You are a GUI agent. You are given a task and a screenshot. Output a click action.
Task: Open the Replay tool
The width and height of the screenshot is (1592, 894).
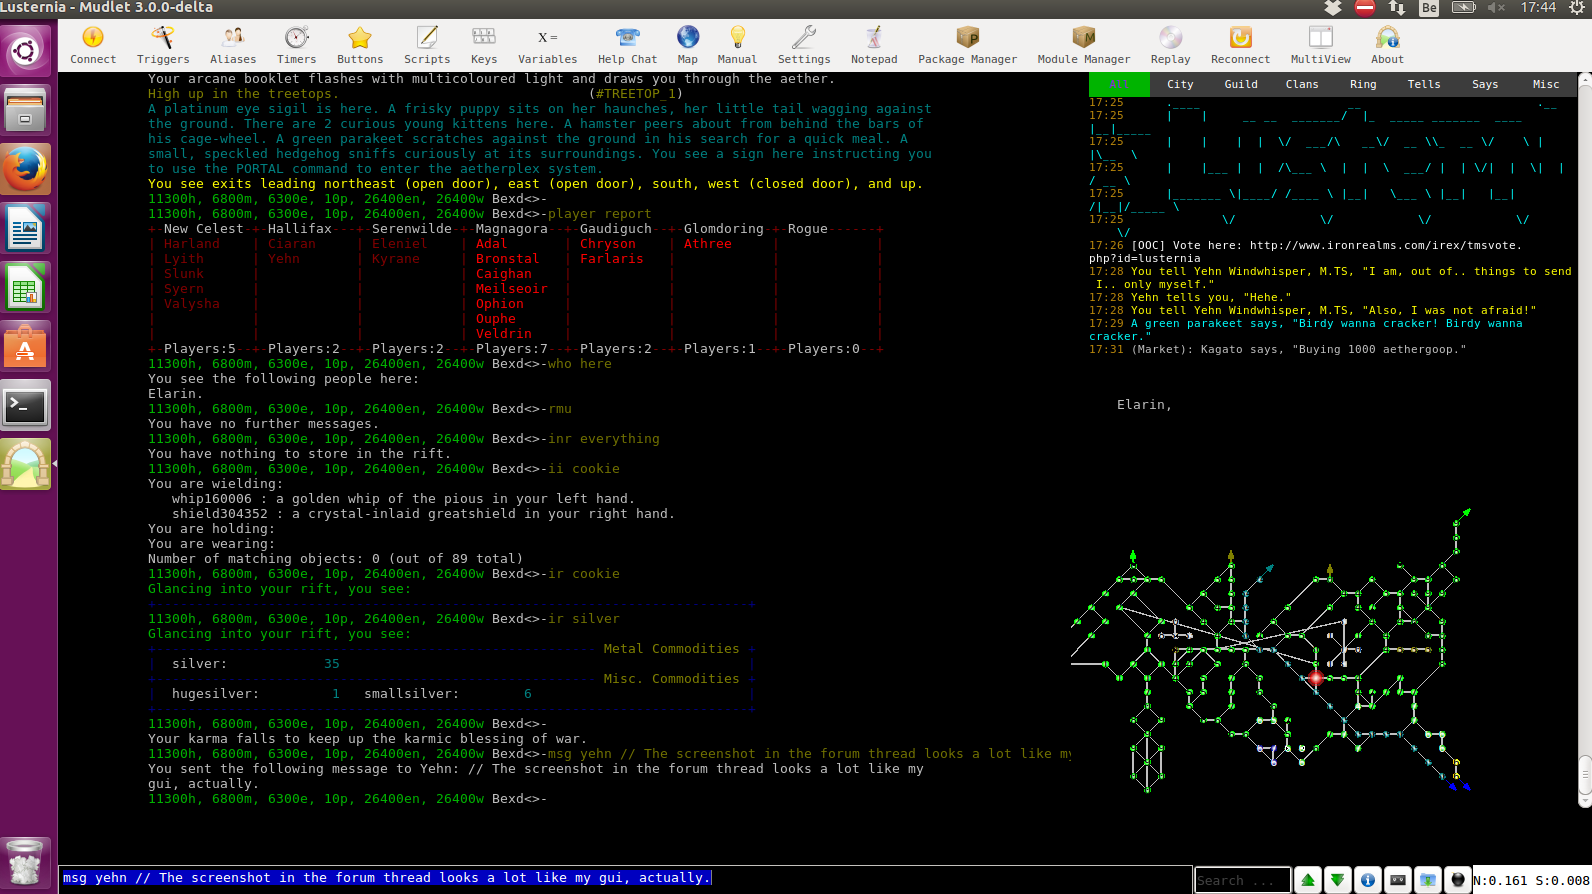[1171, 46]
